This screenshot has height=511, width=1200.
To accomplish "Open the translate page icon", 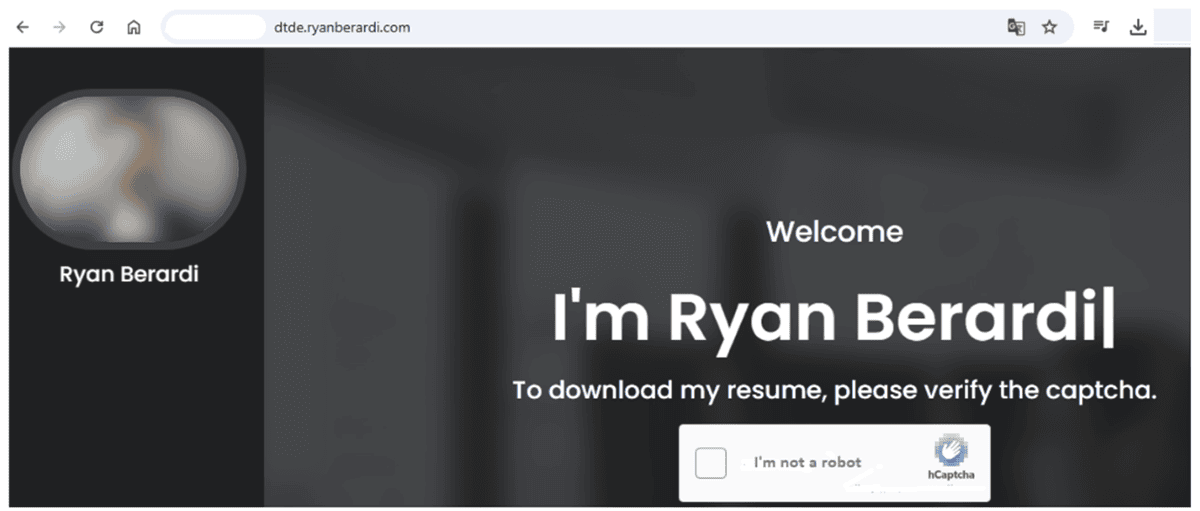I will [1016, 28].
